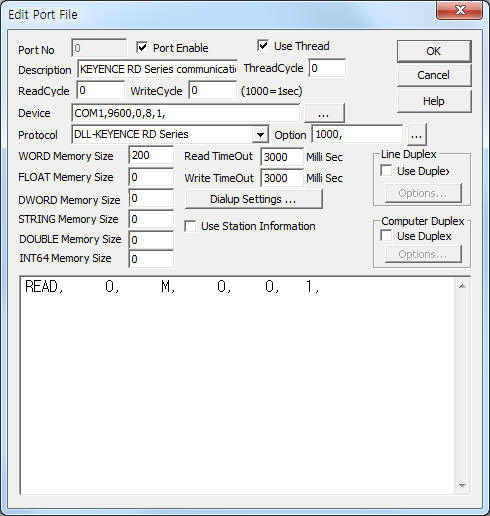This screenshot has height=516, width=490.
Task: Click the STRING Memory Size field
Action: (151, 219)
